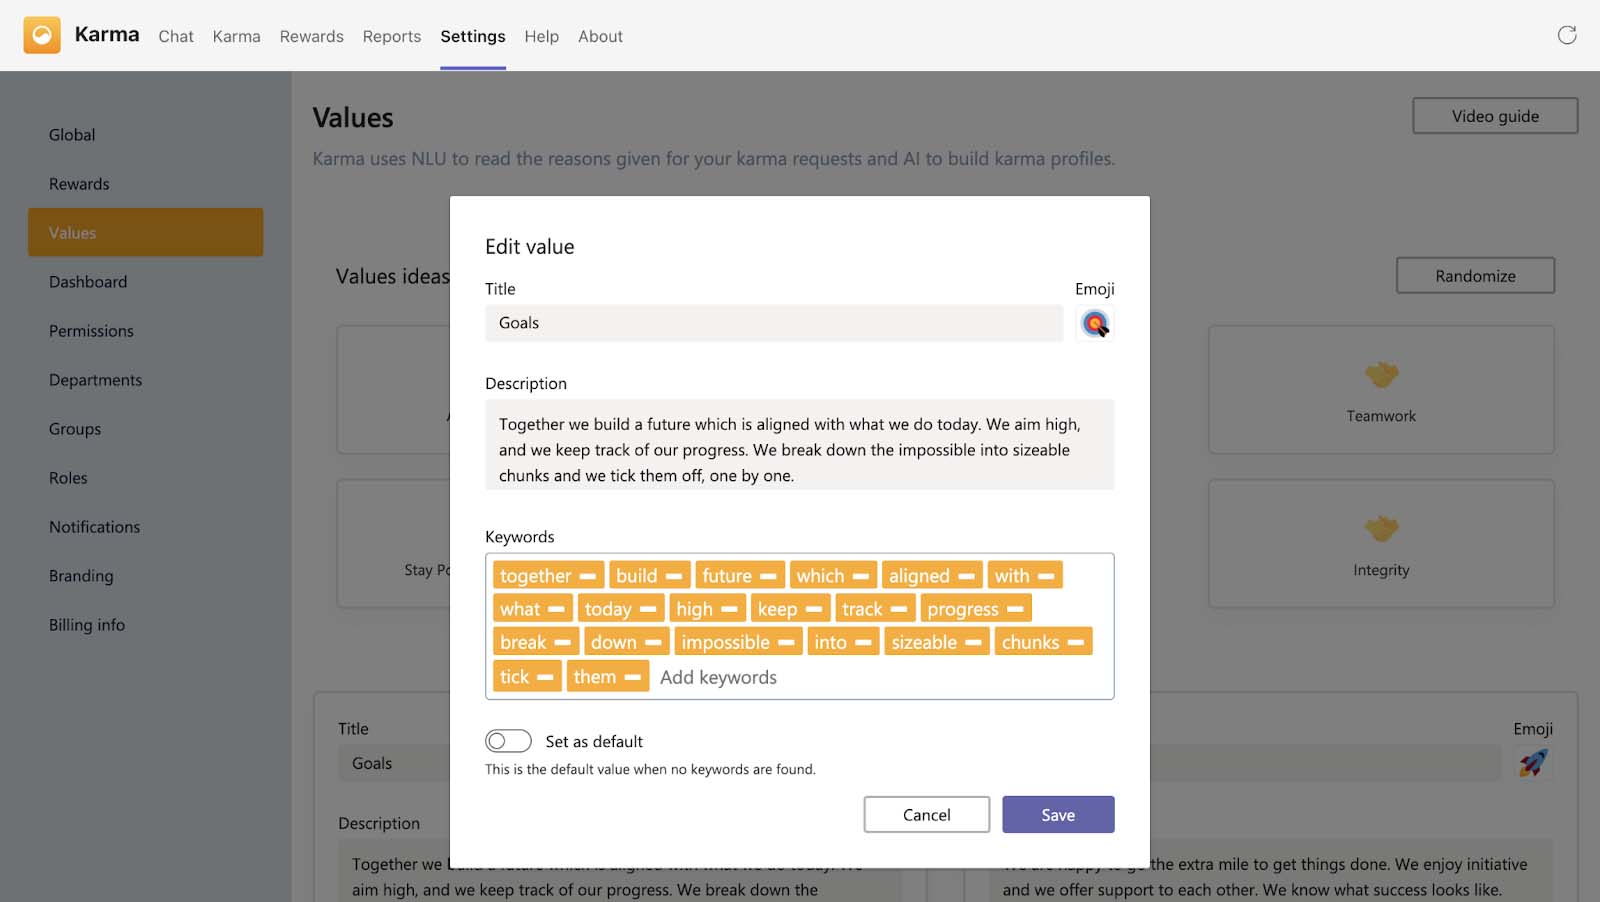The height and width of the screenshot is (902, 1600).
Task: Remove the 'impossible' keyword tag
Action: (786, 643)
